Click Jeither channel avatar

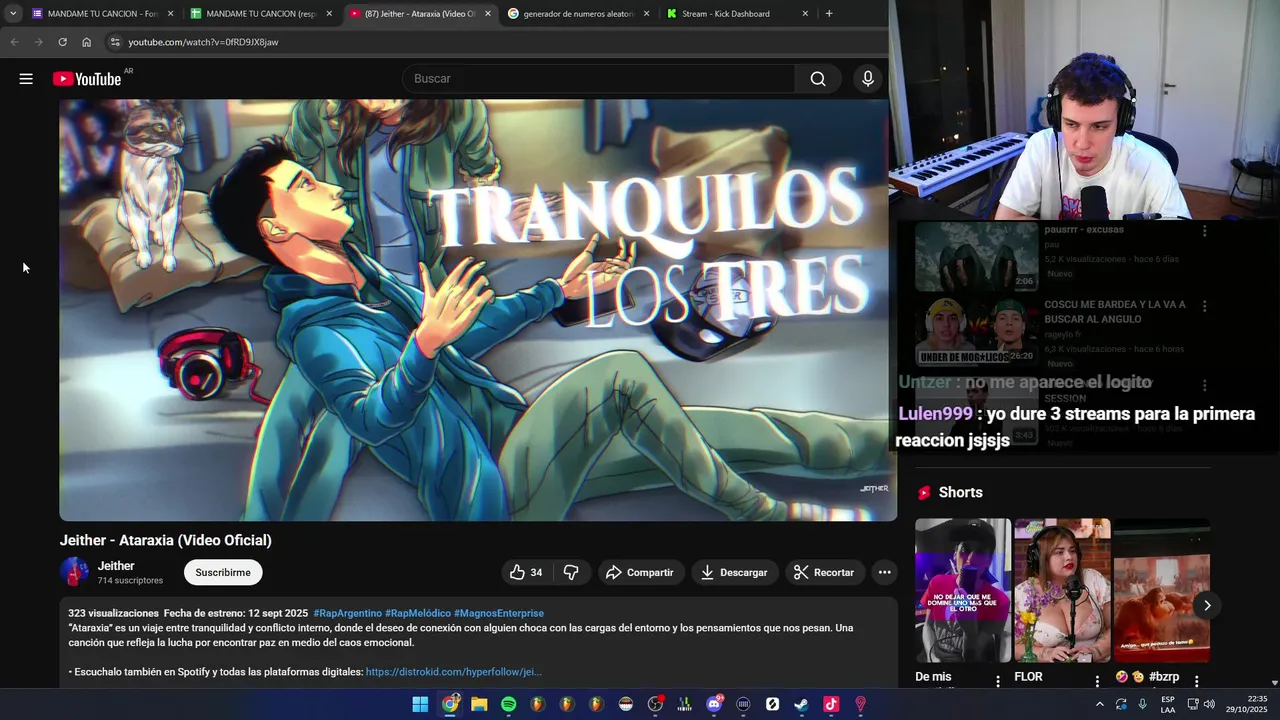tap(74, 572)
